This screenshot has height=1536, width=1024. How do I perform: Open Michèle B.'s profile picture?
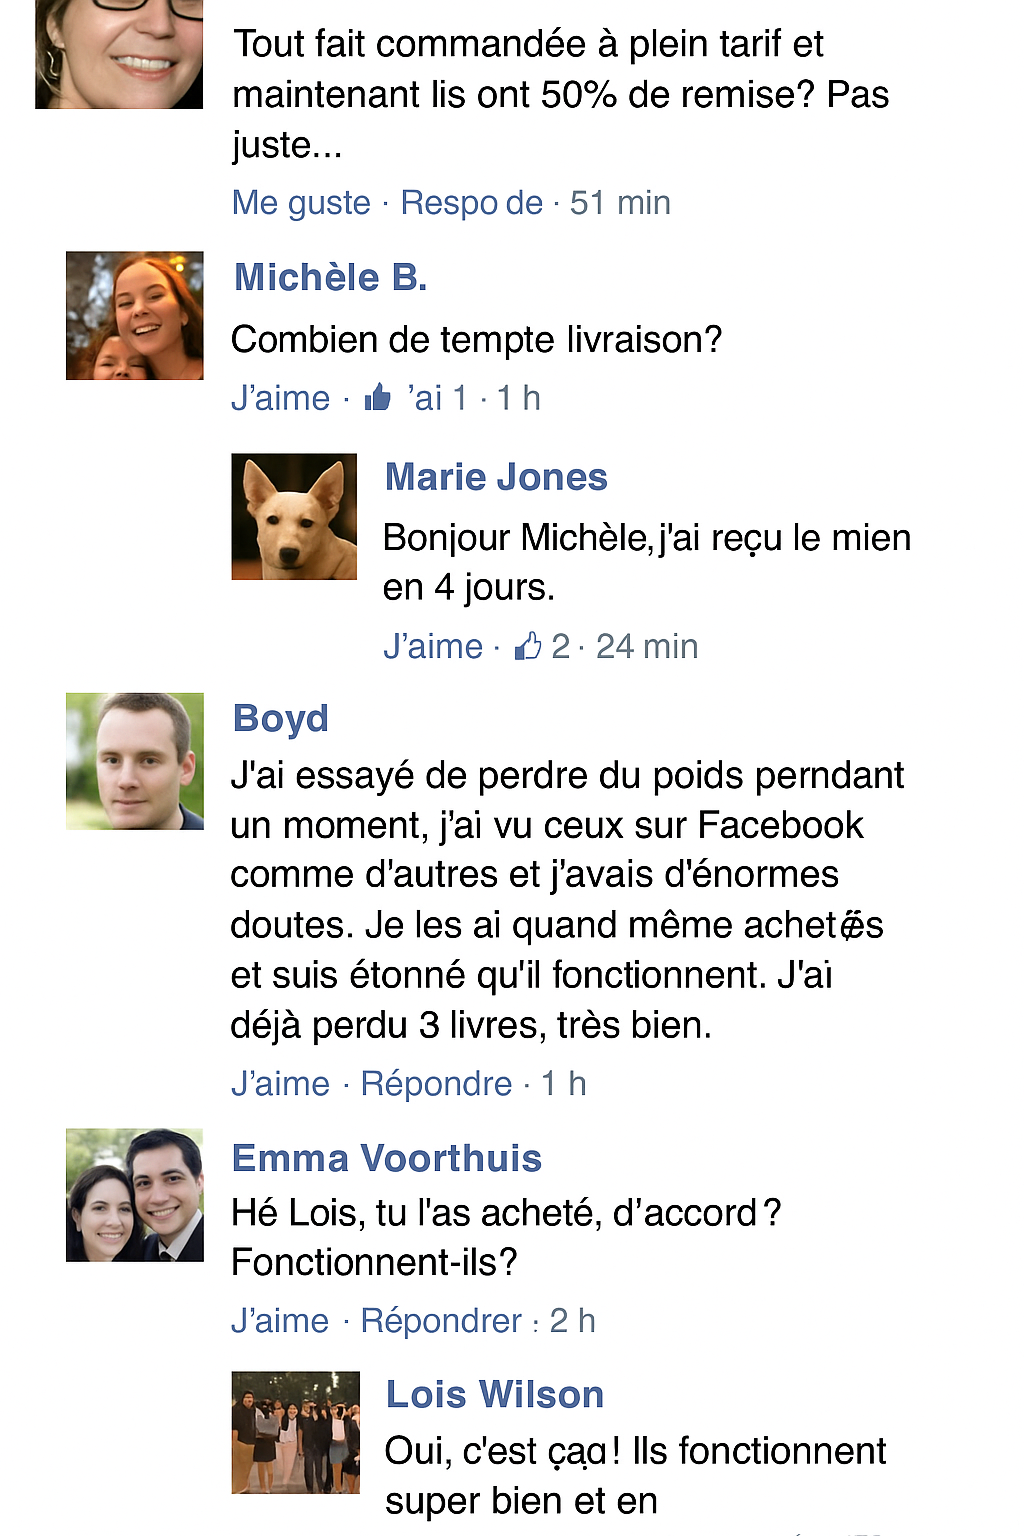click(x=135, y=316)
